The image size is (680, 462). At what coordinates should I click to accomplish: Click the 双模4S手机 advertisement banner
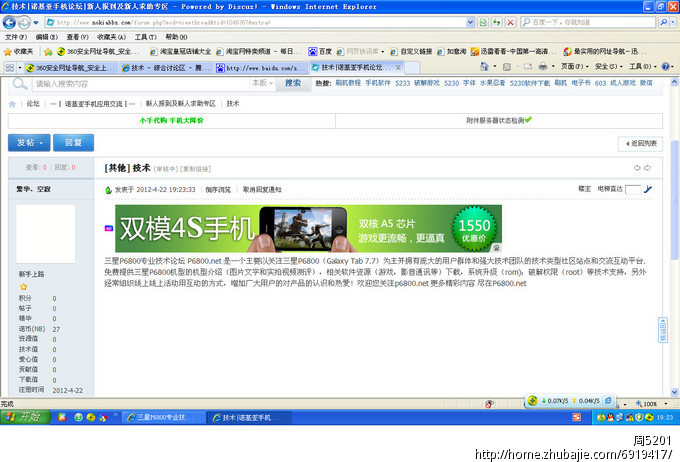pos(308,228)
